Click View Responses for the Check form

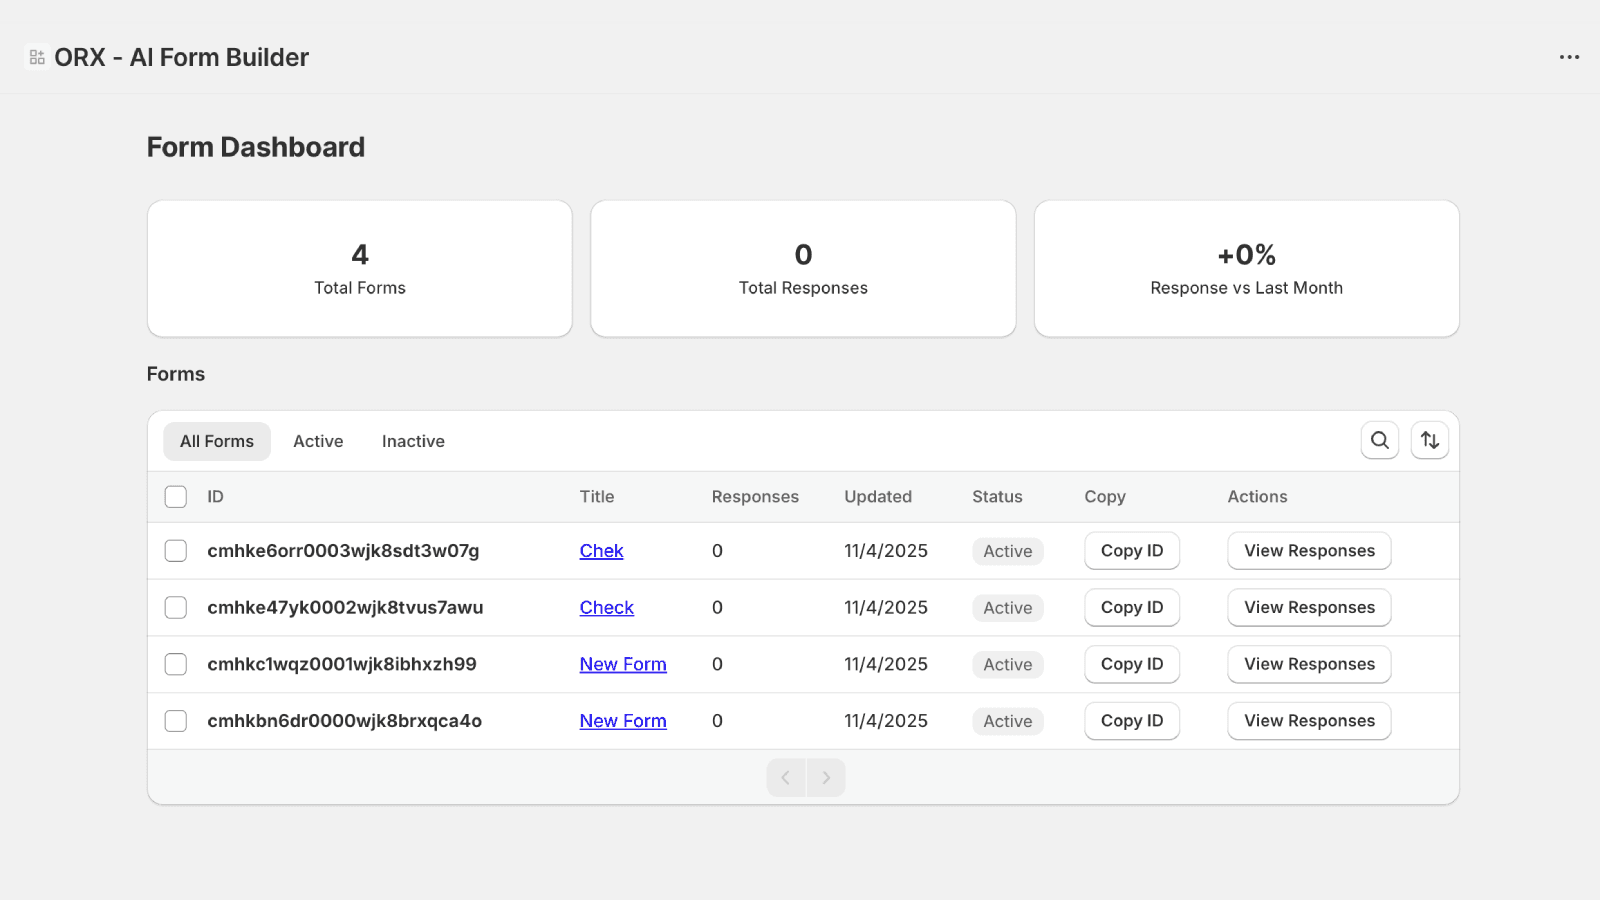[1309, 607]
